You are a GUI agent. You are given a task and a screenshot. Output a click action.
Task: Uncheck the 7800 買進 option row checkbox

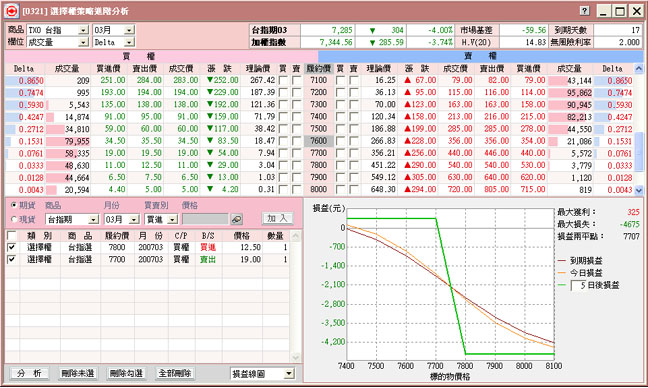tap(12, 248)
